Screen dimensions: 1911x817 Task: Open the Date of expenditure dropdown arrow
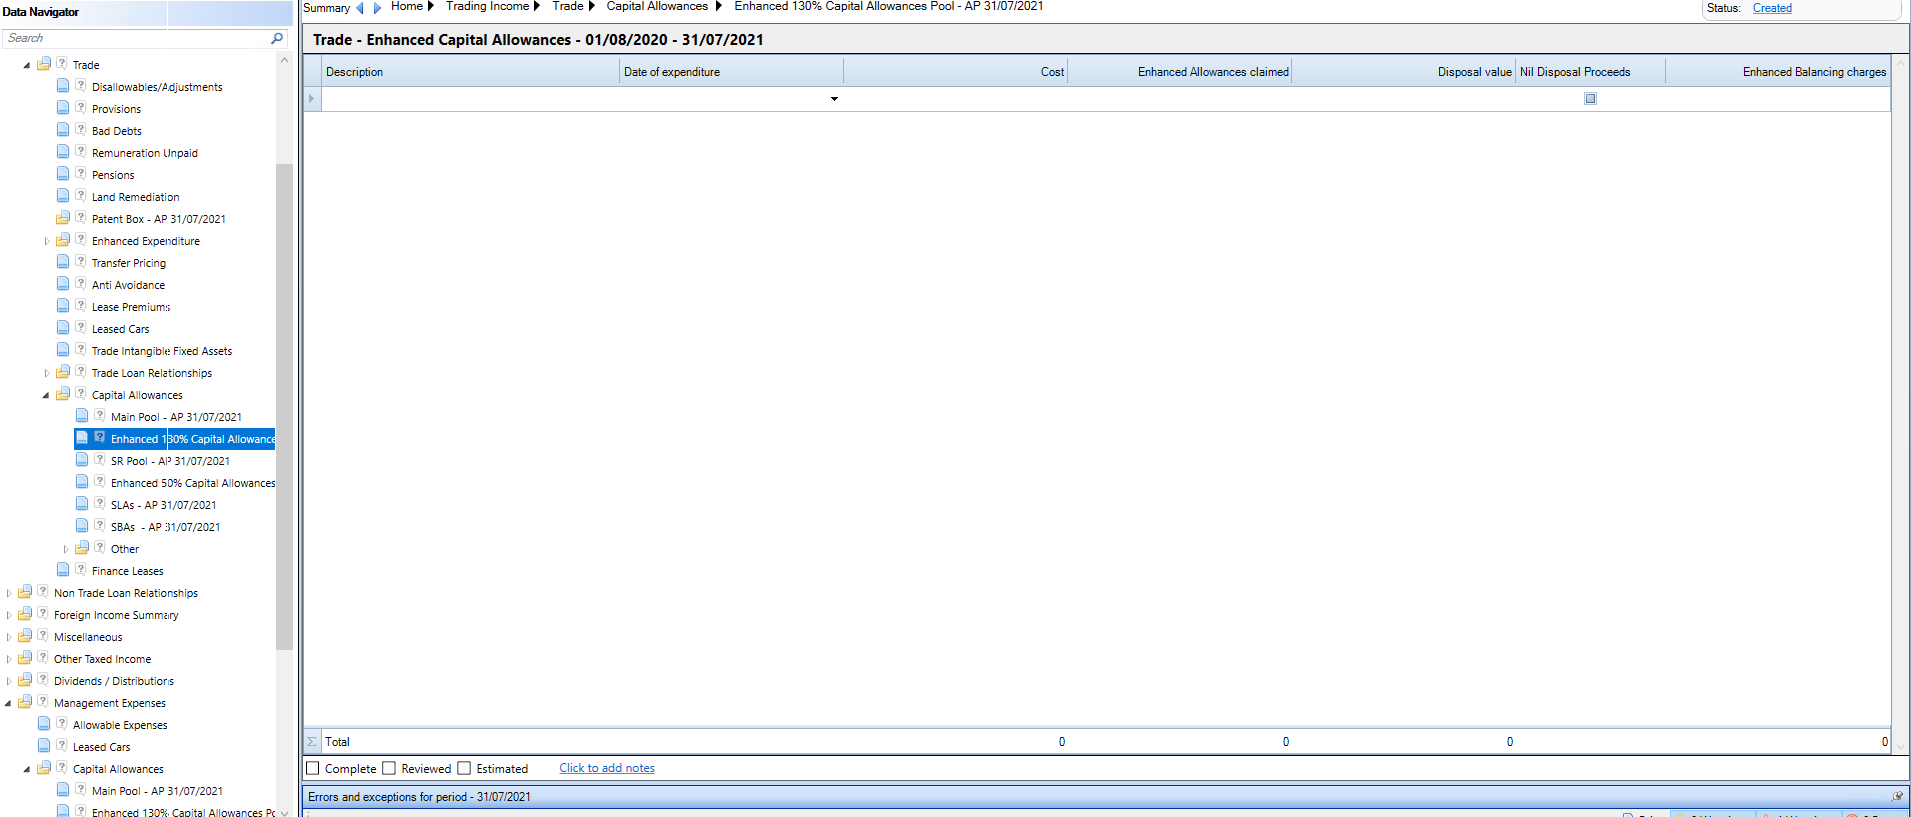tap(834, 99)
